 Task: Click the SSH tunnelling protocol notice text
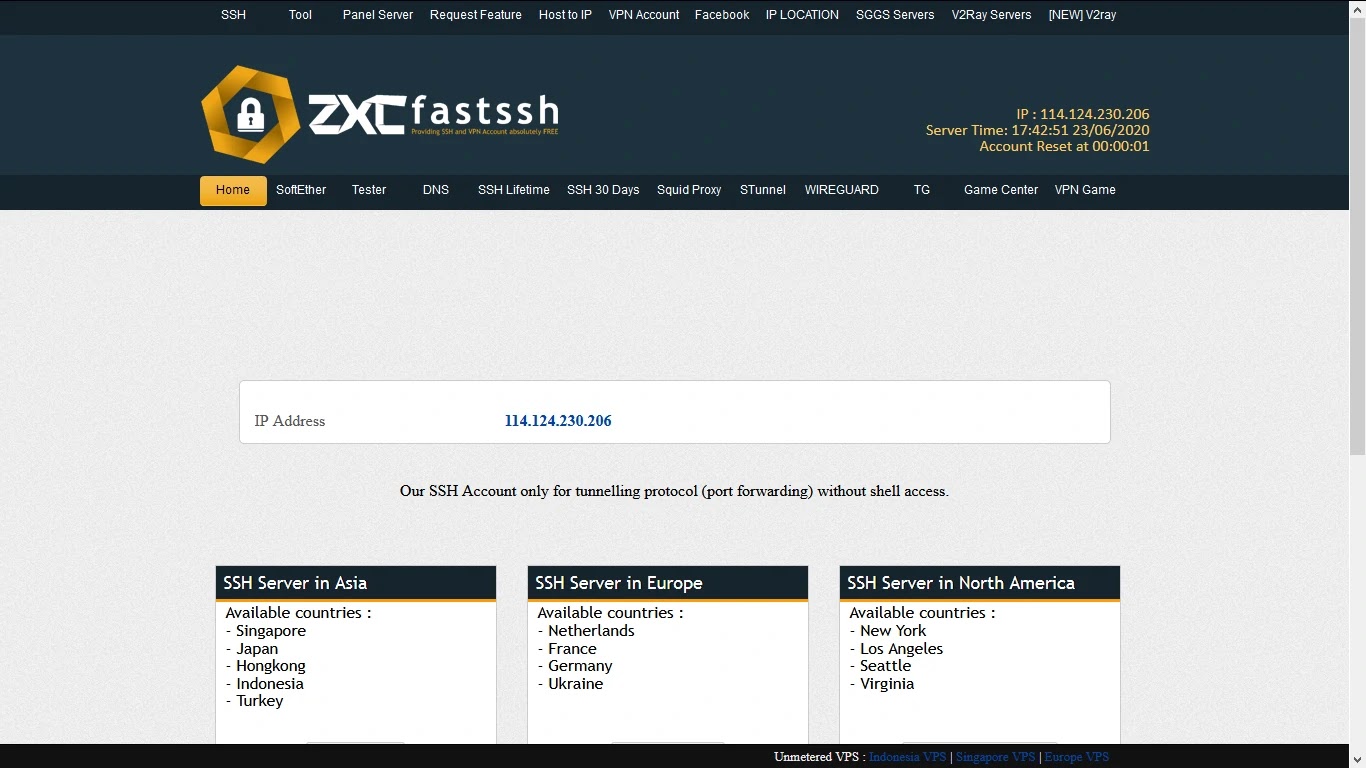tap(674, 491)
